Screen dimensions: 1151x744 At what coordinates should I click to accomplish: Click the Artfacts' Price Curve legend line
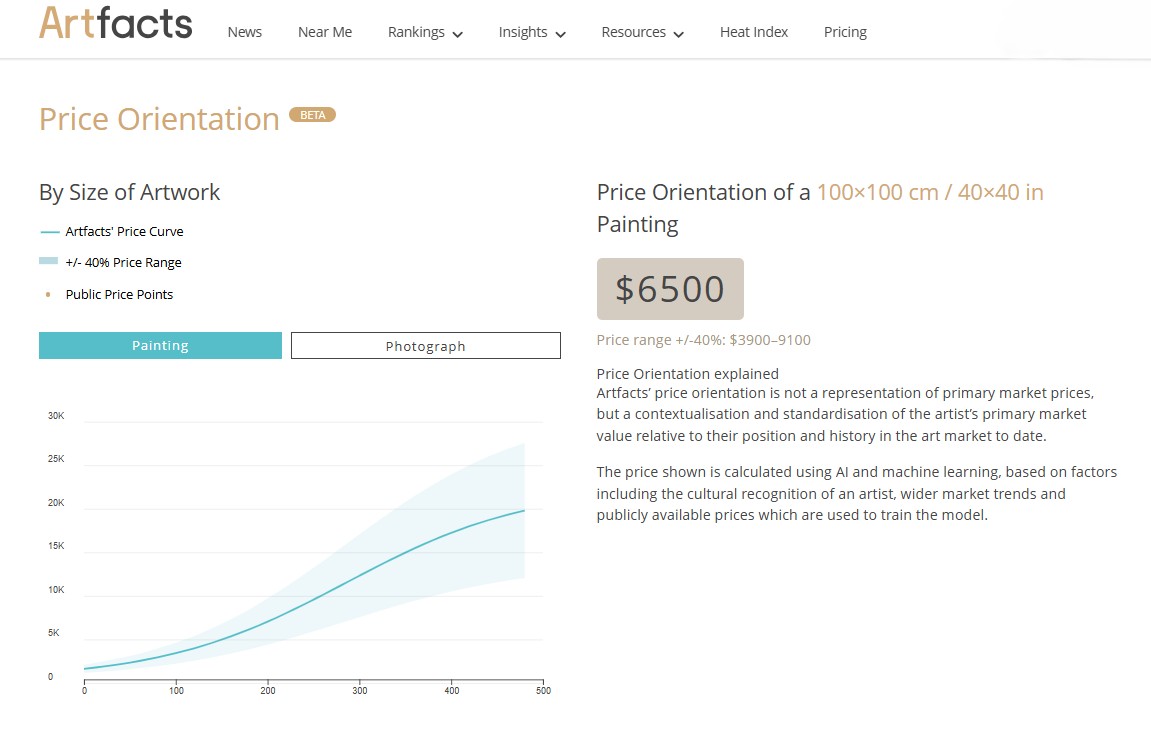click(x=49, y=232)
